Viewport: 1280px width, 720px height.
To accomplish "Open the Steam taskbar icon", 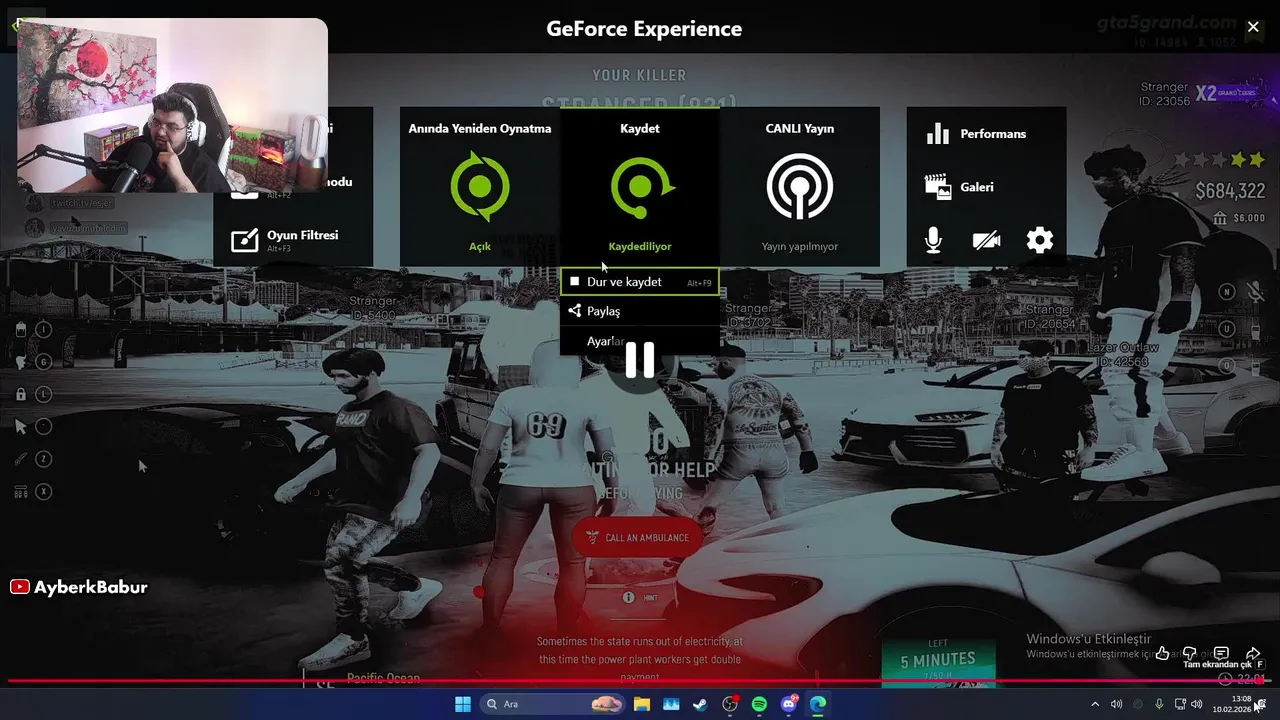I will (700, 704).
